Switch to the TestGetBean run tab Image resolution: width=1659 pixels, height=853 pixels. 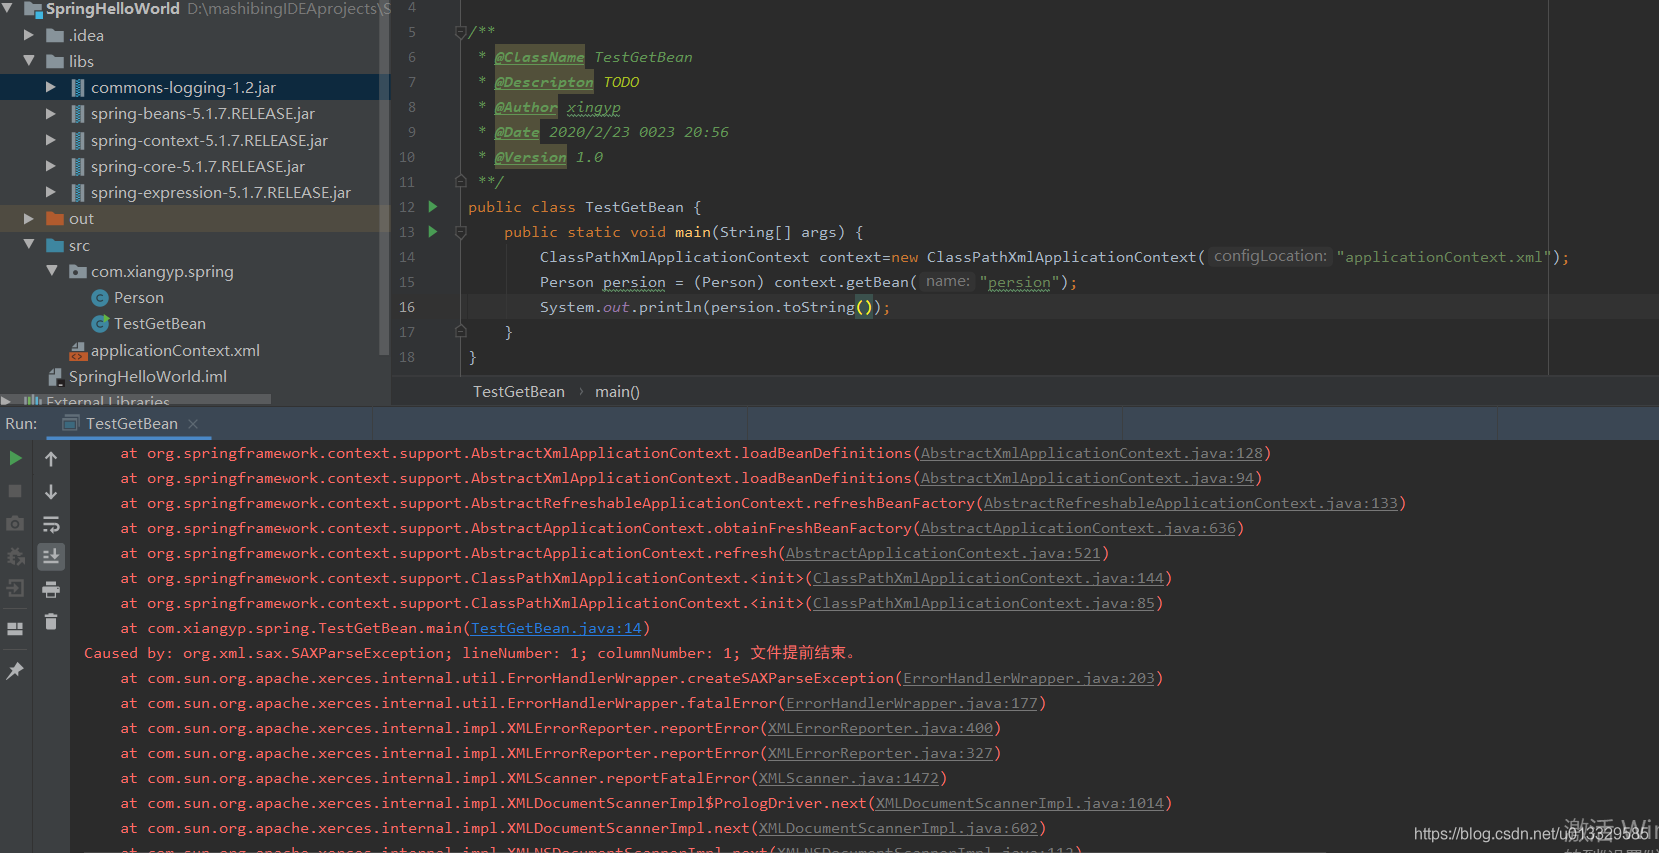[x=131, y=424]
